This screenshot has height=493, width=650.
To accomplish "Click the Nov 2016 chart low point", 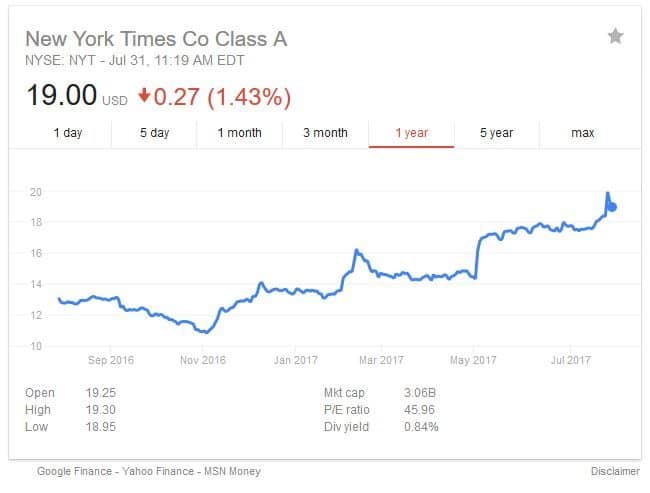I will coord(206,332).
